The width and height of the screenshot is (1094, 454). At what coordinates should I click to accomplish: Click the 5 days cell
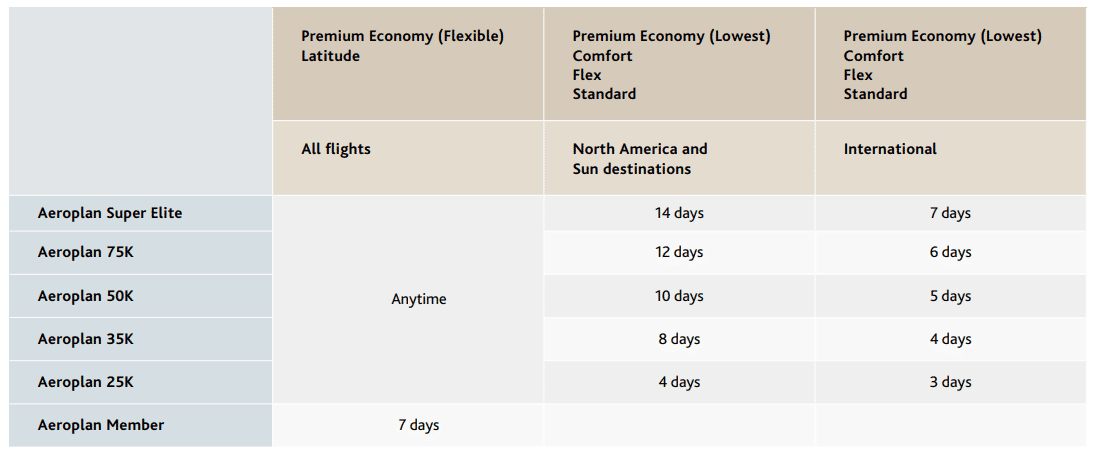coord(950,296)
